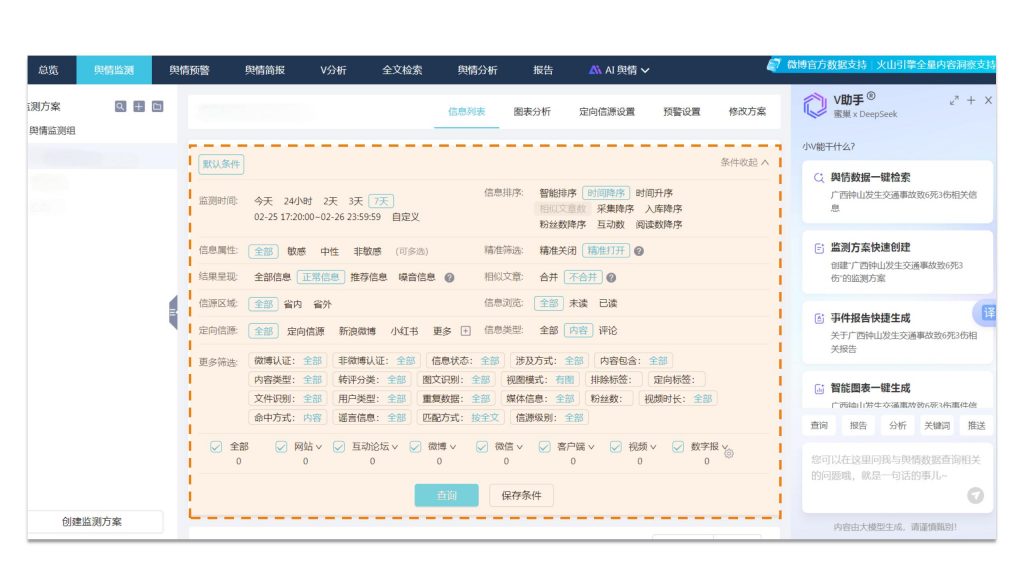1024x576 pixels.
Task: Click the 保存条件 button
Action: (521, 496)
